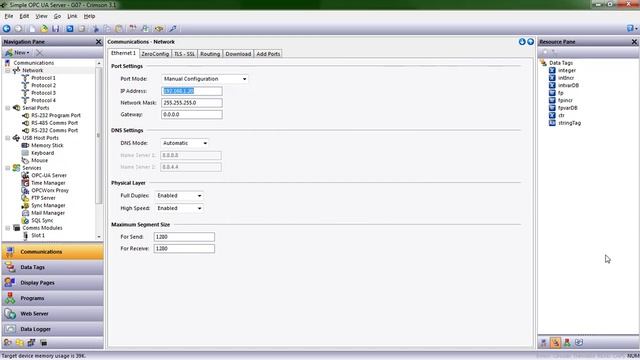Open the New dropdown in Navigation Pane
Image resolution: width=640 pixels, height=360 pixels.
(17, 53)
